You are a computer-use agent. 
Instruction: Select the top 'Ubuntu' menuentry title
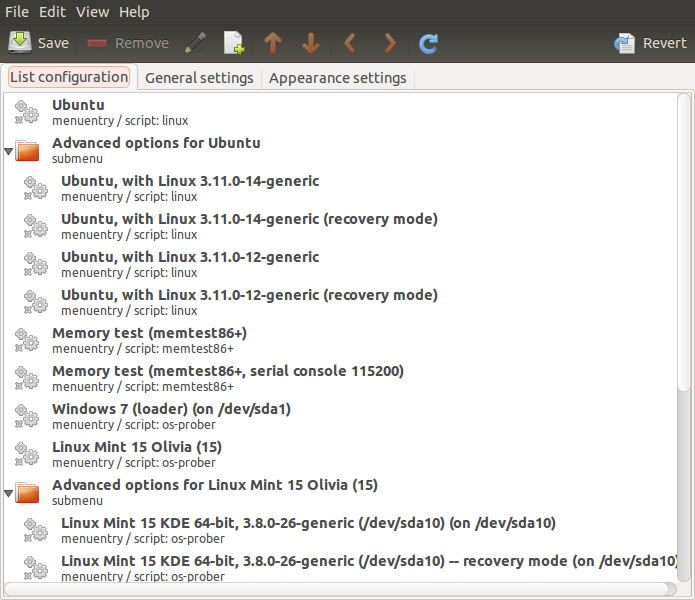[78, 105]
